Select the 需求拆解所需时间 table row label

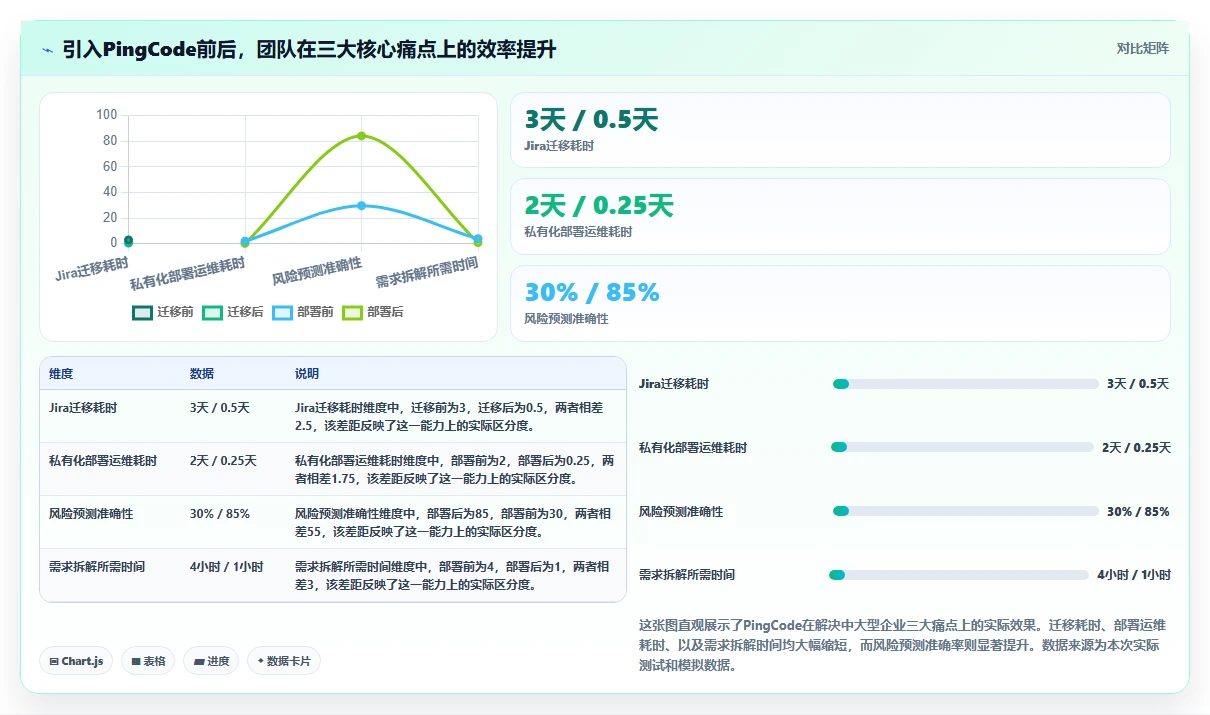[97, 567]
